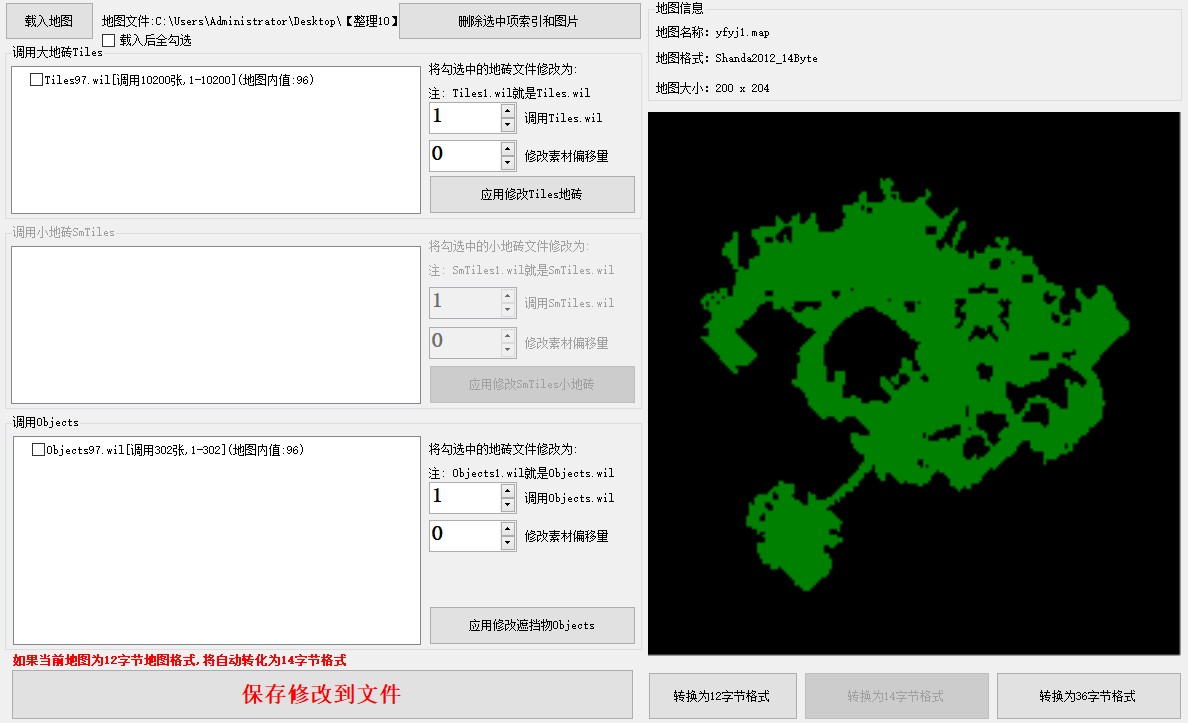The width and height of the screenshot is (1188, 723).
Task: Click 应用修改Tiles地砖 button
Action: click(x=532, y=195)
